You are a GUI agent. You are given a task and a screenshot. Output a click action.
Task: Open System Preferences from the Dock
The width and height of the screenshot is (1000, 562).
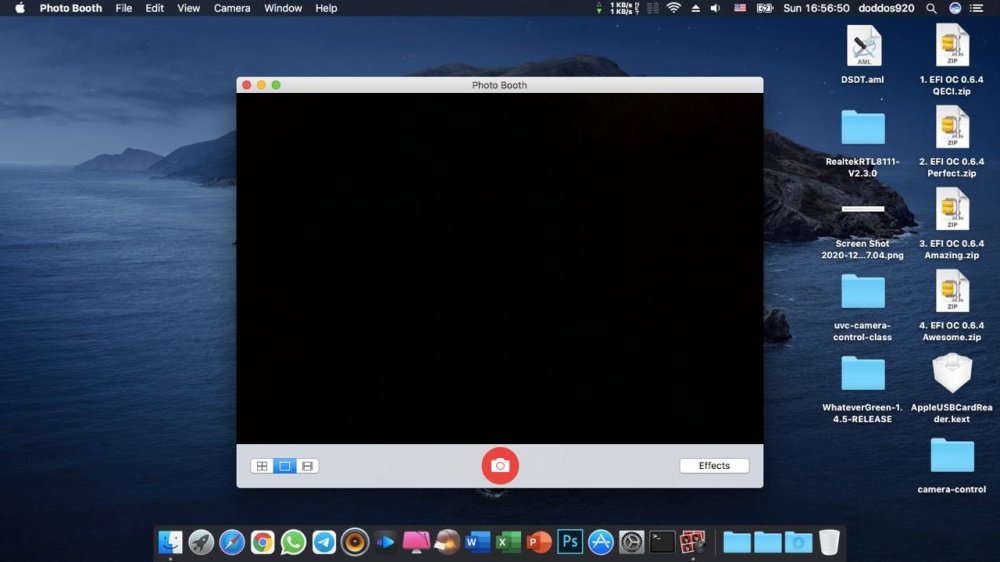(x=631, y=542)
